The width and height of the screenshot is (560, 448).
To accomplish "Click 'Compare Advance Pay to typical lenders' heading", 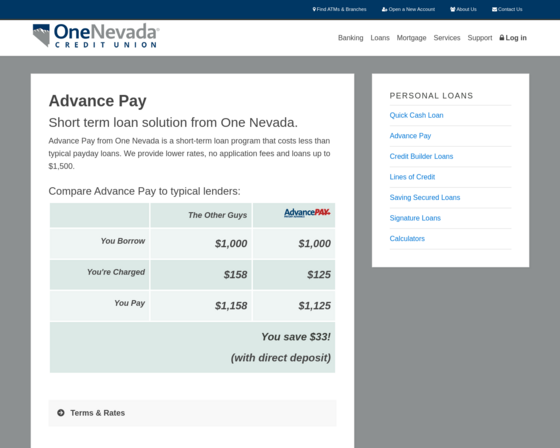I will pyautogui.click(x=144, y=191).
